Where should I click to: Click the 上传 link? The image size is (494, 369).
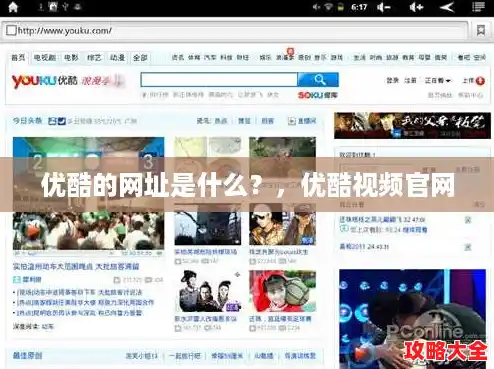tap(468, 81)
